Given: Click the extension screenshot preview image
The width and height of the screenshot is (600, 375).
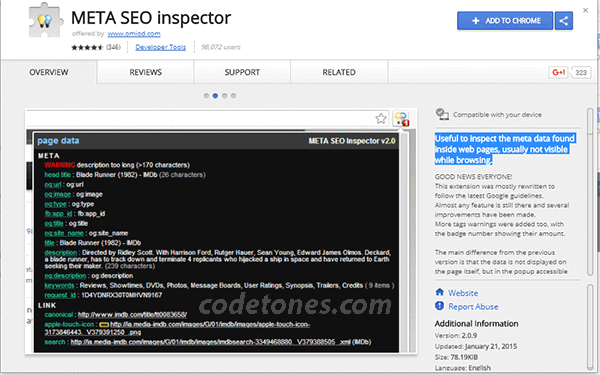Looking at the screenshot, I should pyautogui.click(x=221, y=232).
